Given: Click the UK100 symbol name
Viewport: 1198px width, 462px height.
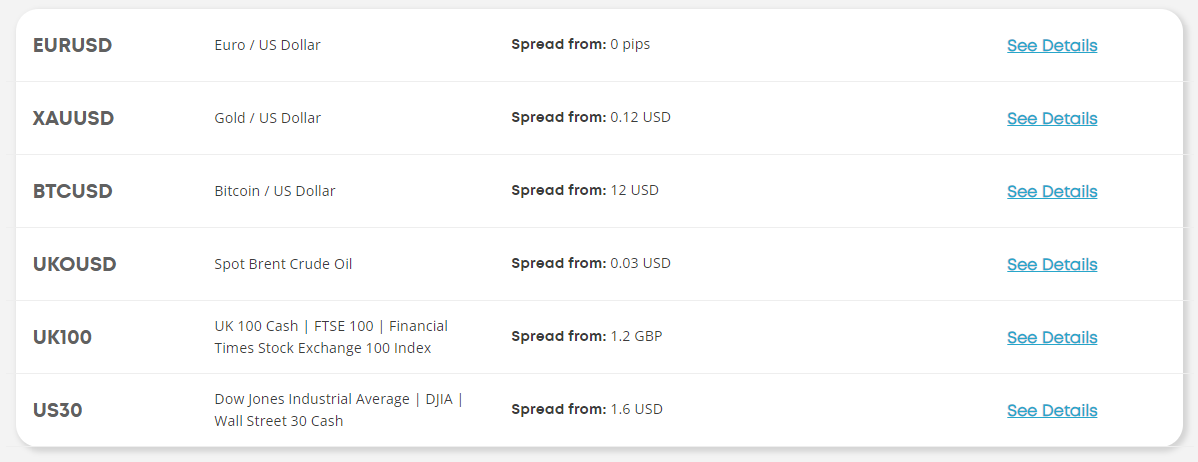Looking at the screenshot, I should [x=62, y=337].
